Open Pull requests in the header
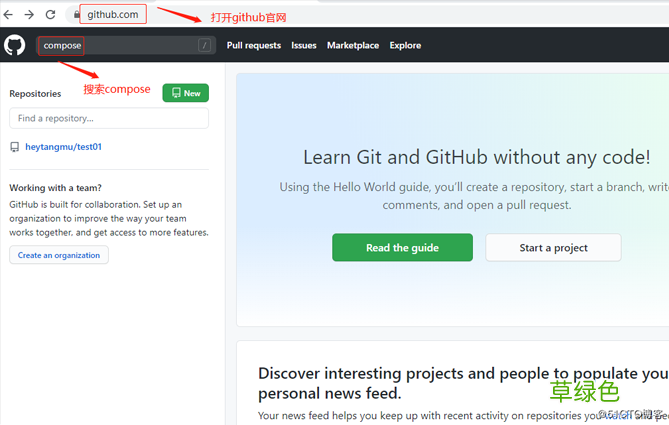Screen dimensions: 669x425 (254, 45)
